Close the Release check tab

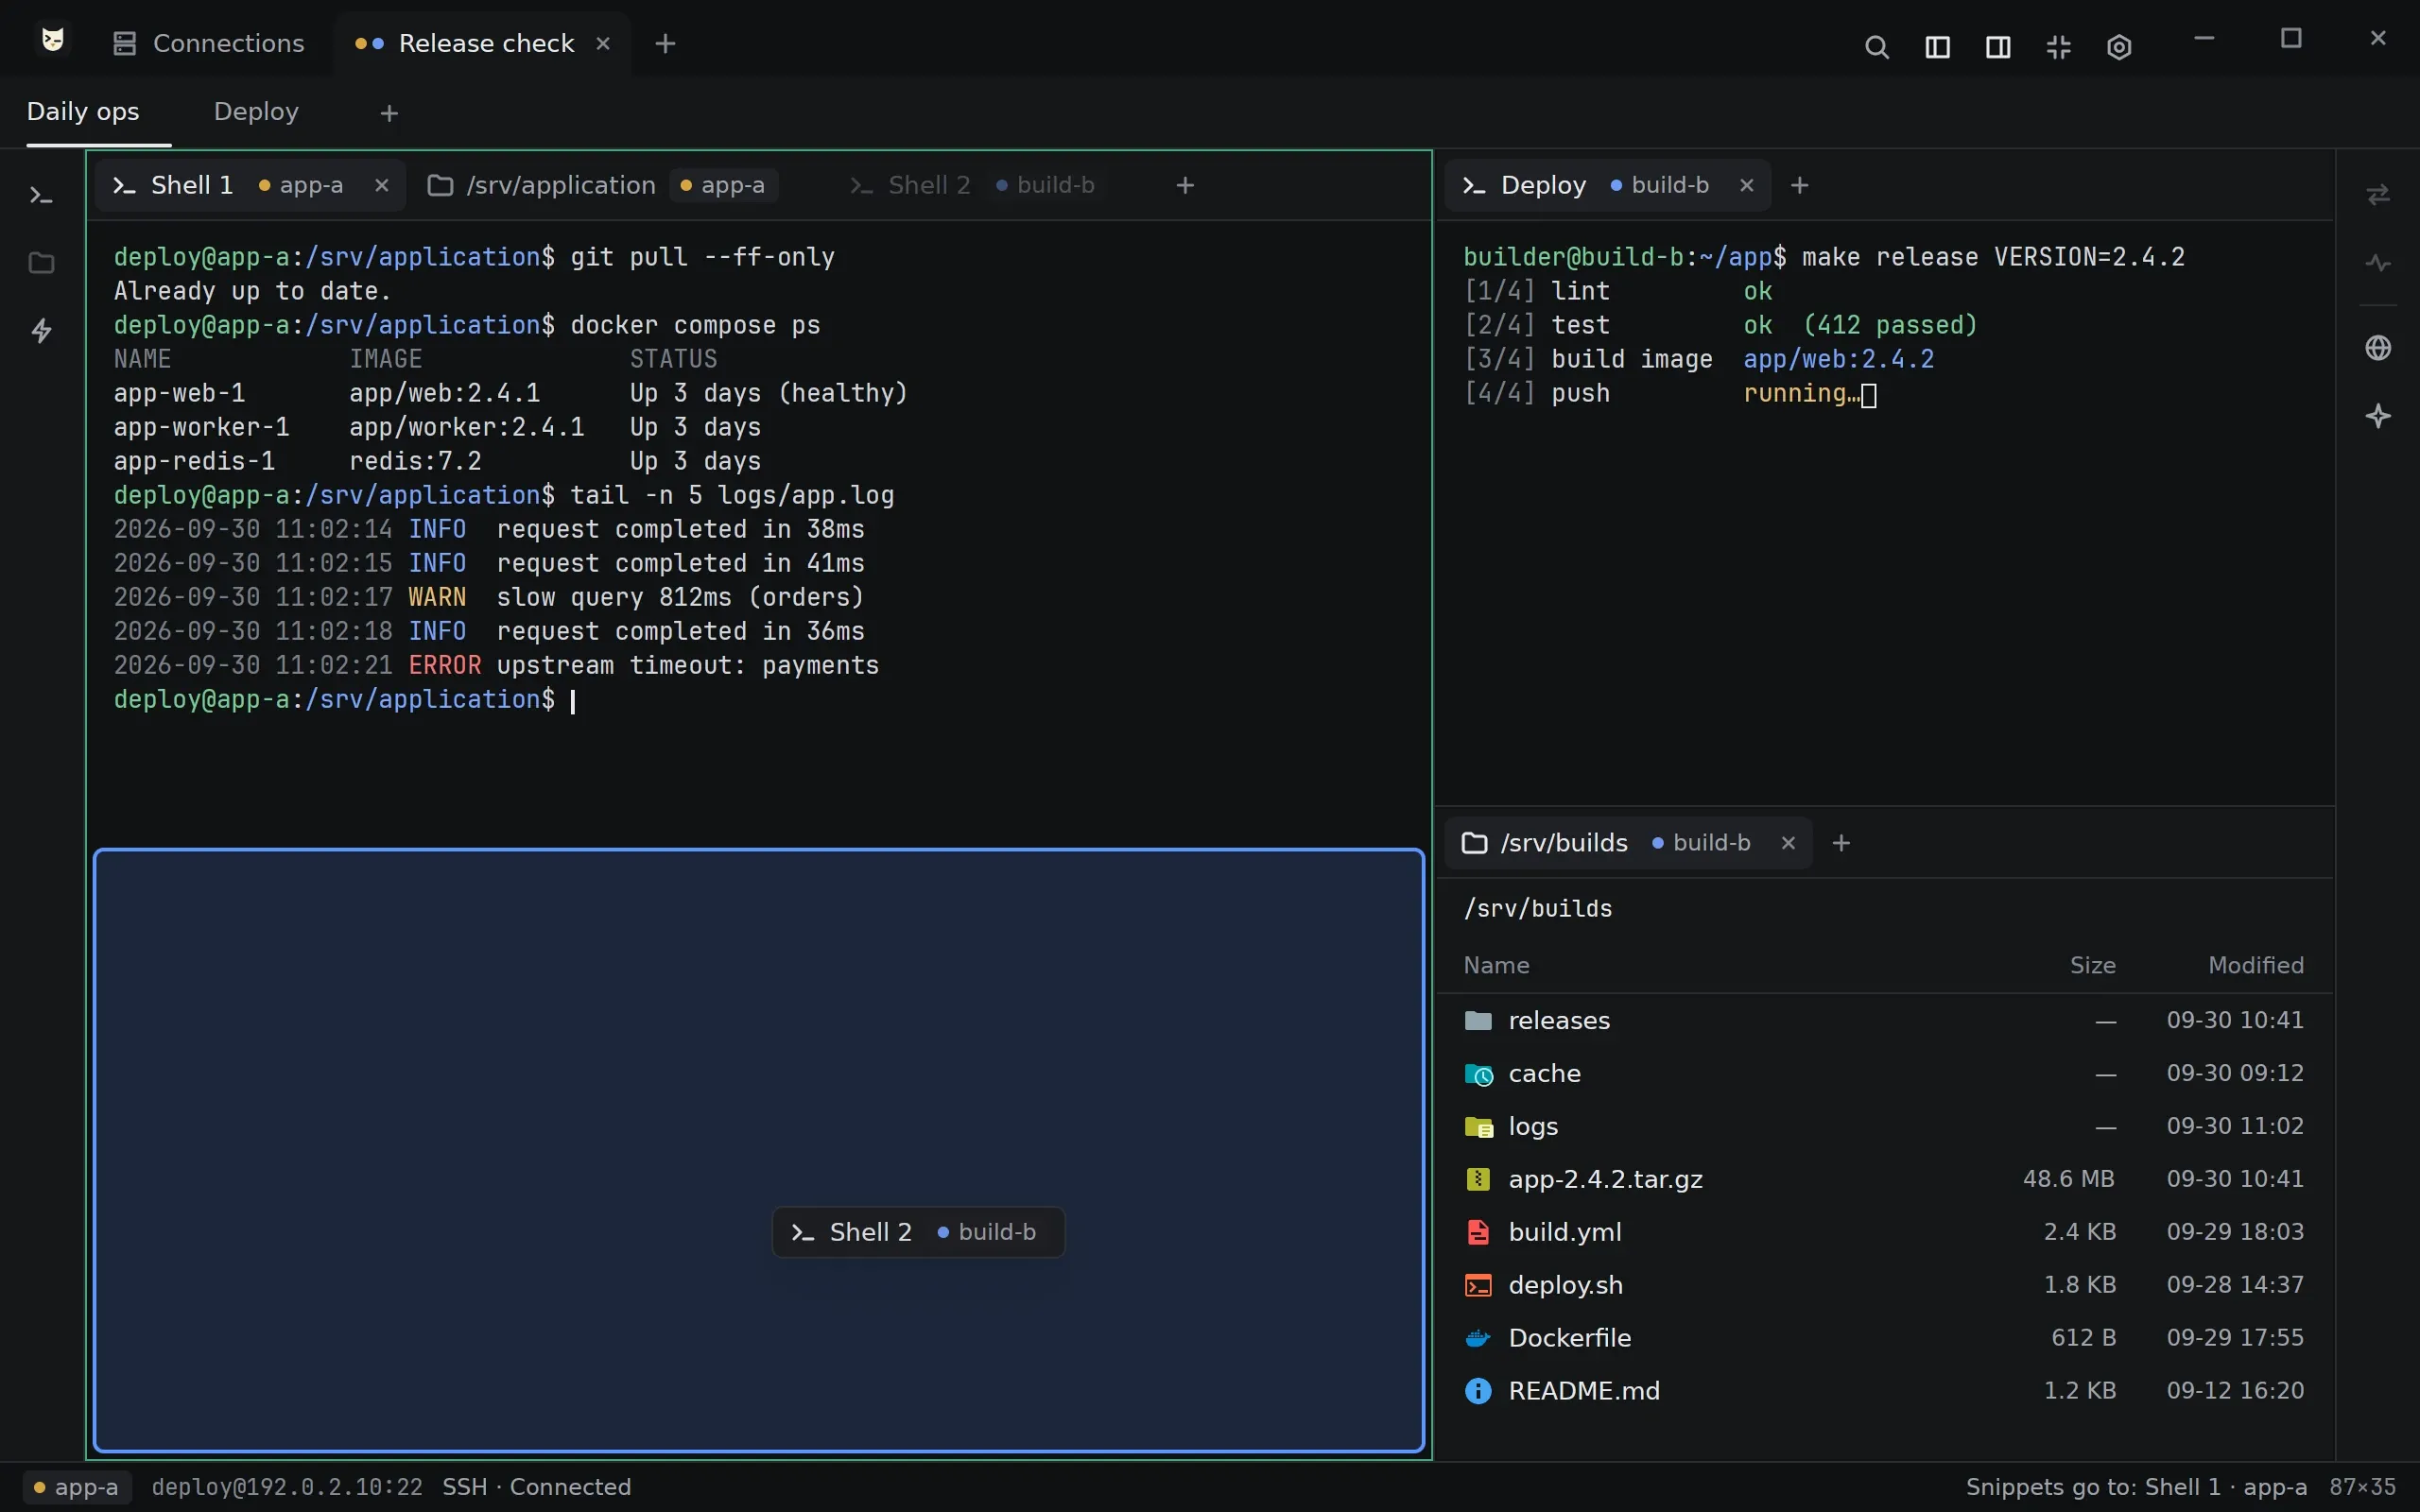click(x=603, y=44)
